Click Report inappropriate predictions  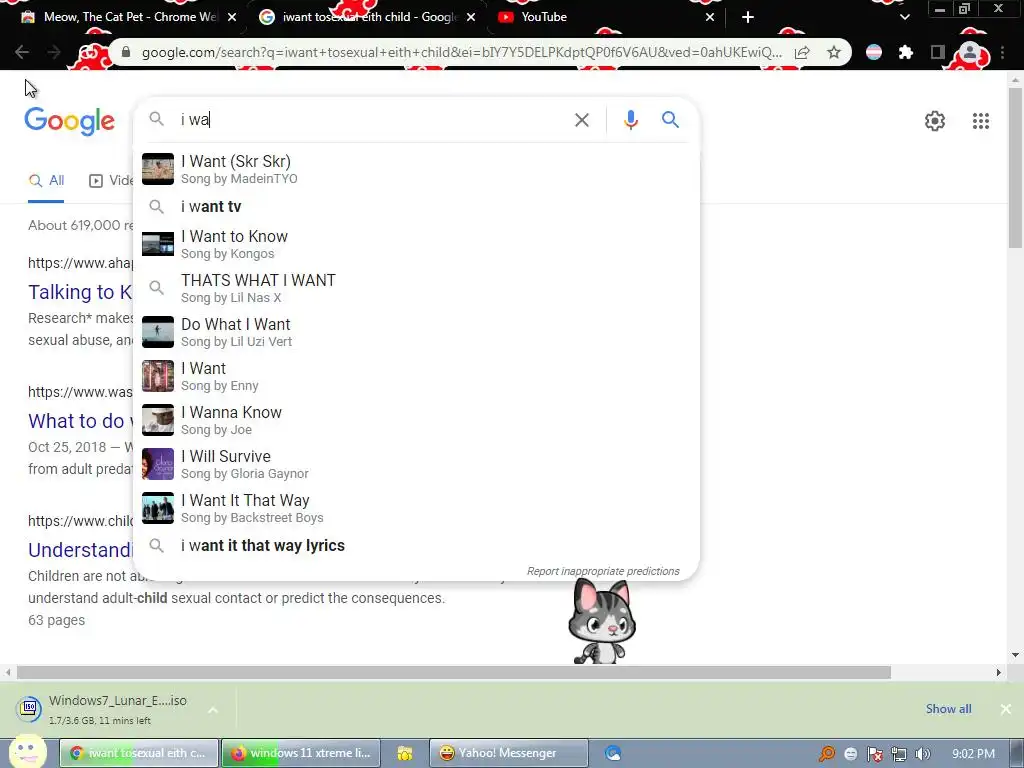click(x=603, y=571)
